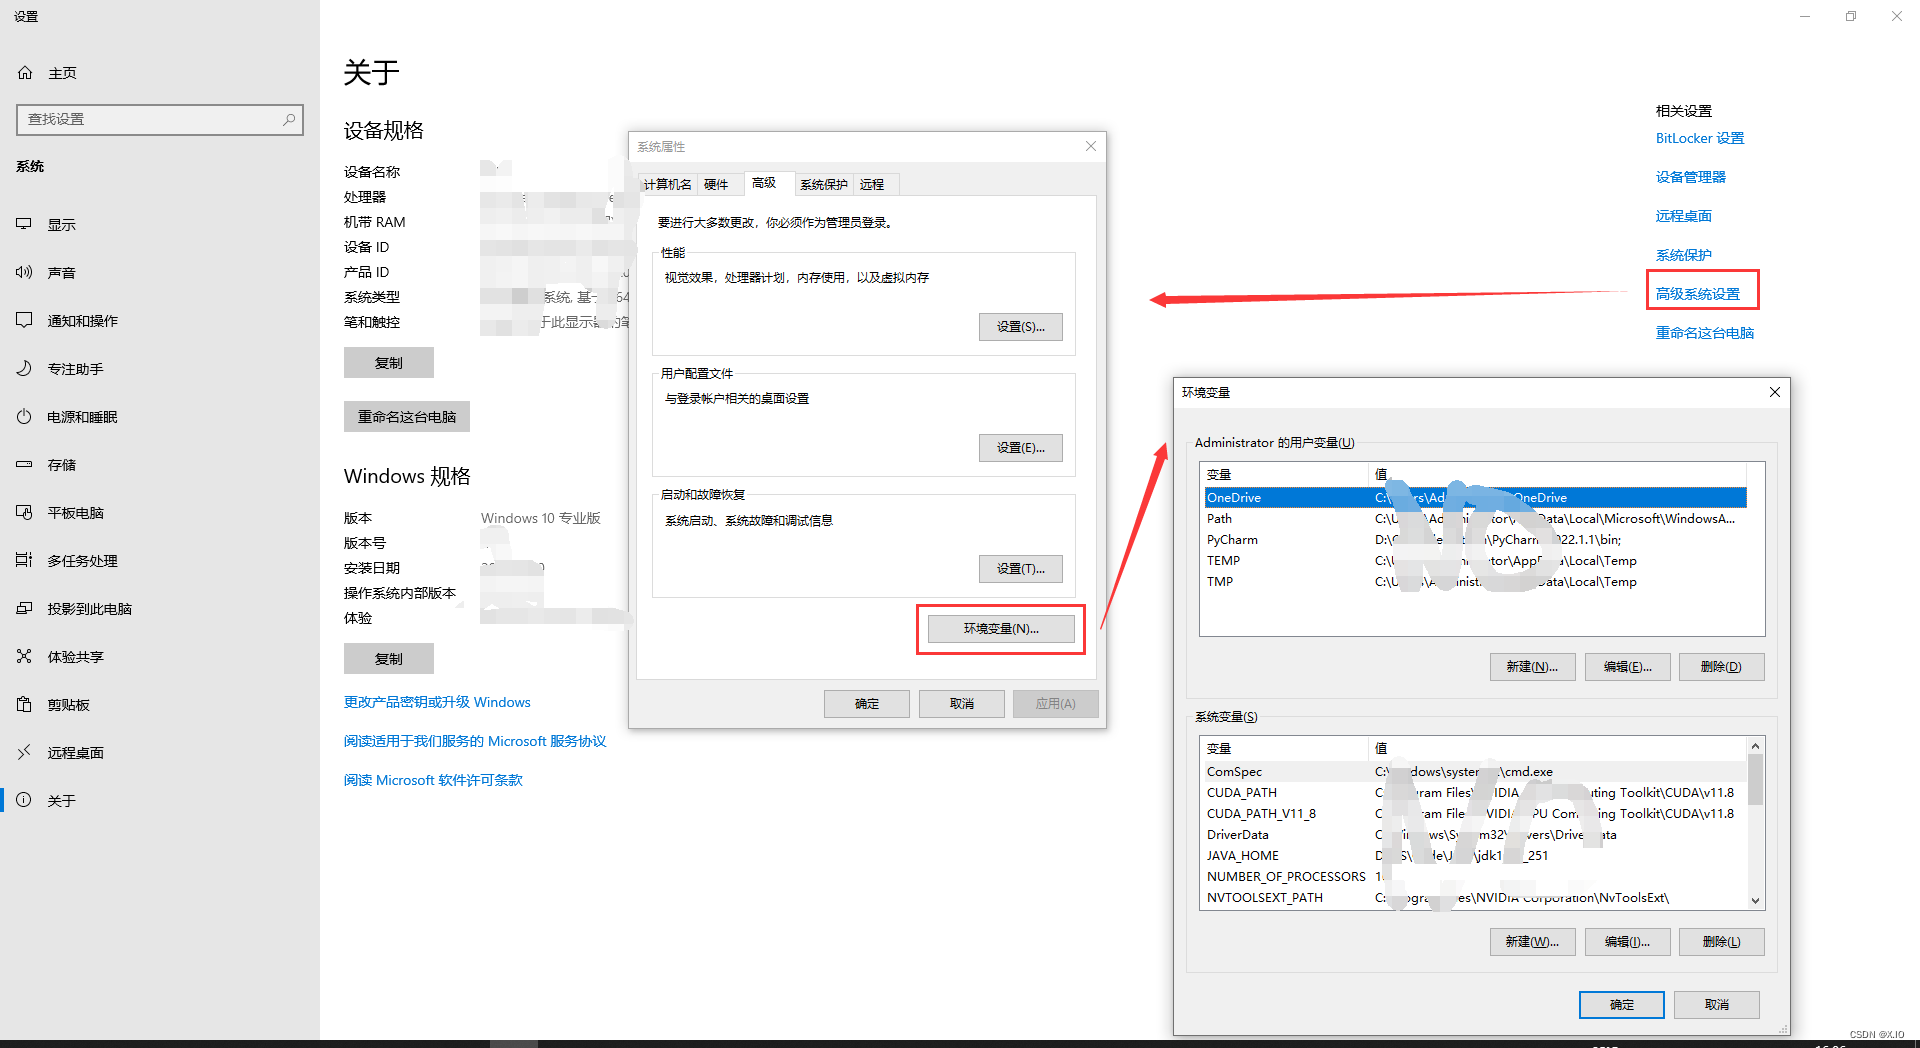Viewport: 1920px width, 1048px height.
Task: Select TEMP user variable row
Action: click(x=1475, y=561)
